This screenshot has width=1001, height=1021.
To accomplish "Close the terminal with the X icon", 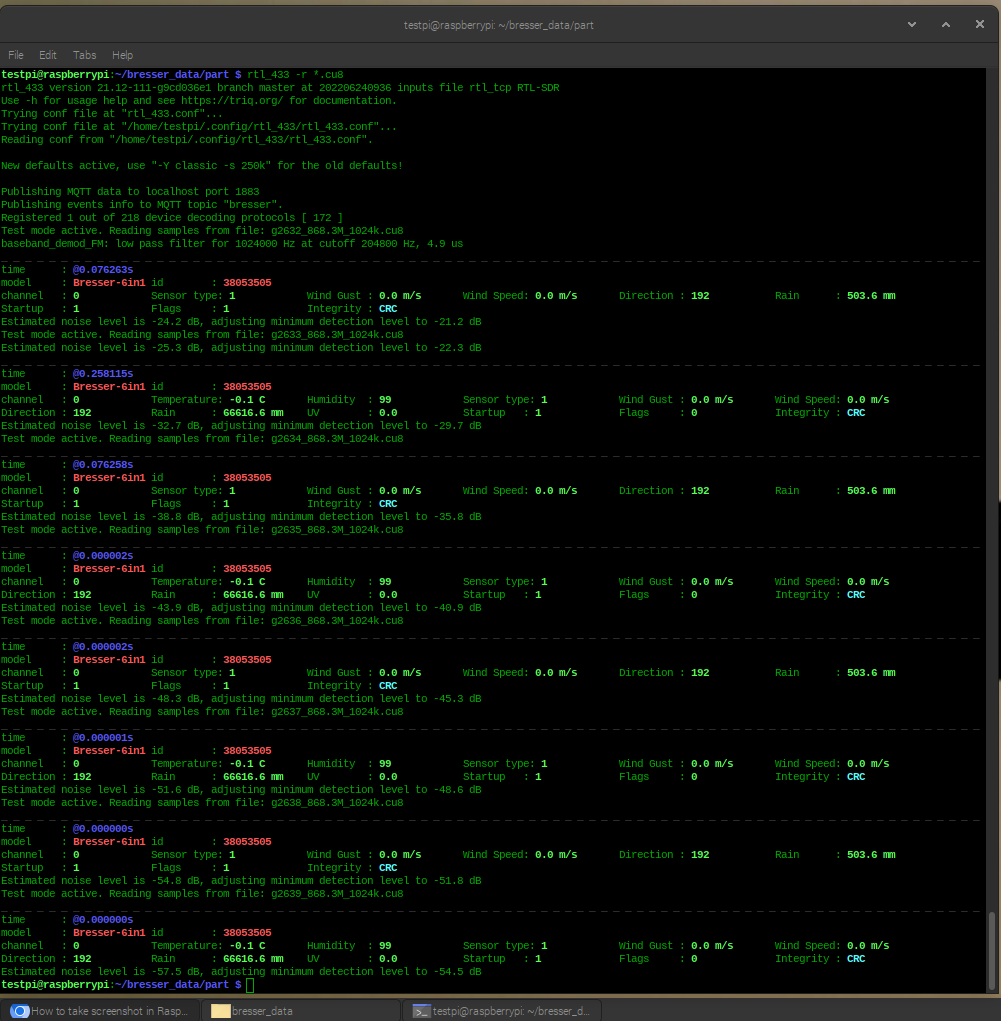I will pyautogui.click(x=979, y=24).
